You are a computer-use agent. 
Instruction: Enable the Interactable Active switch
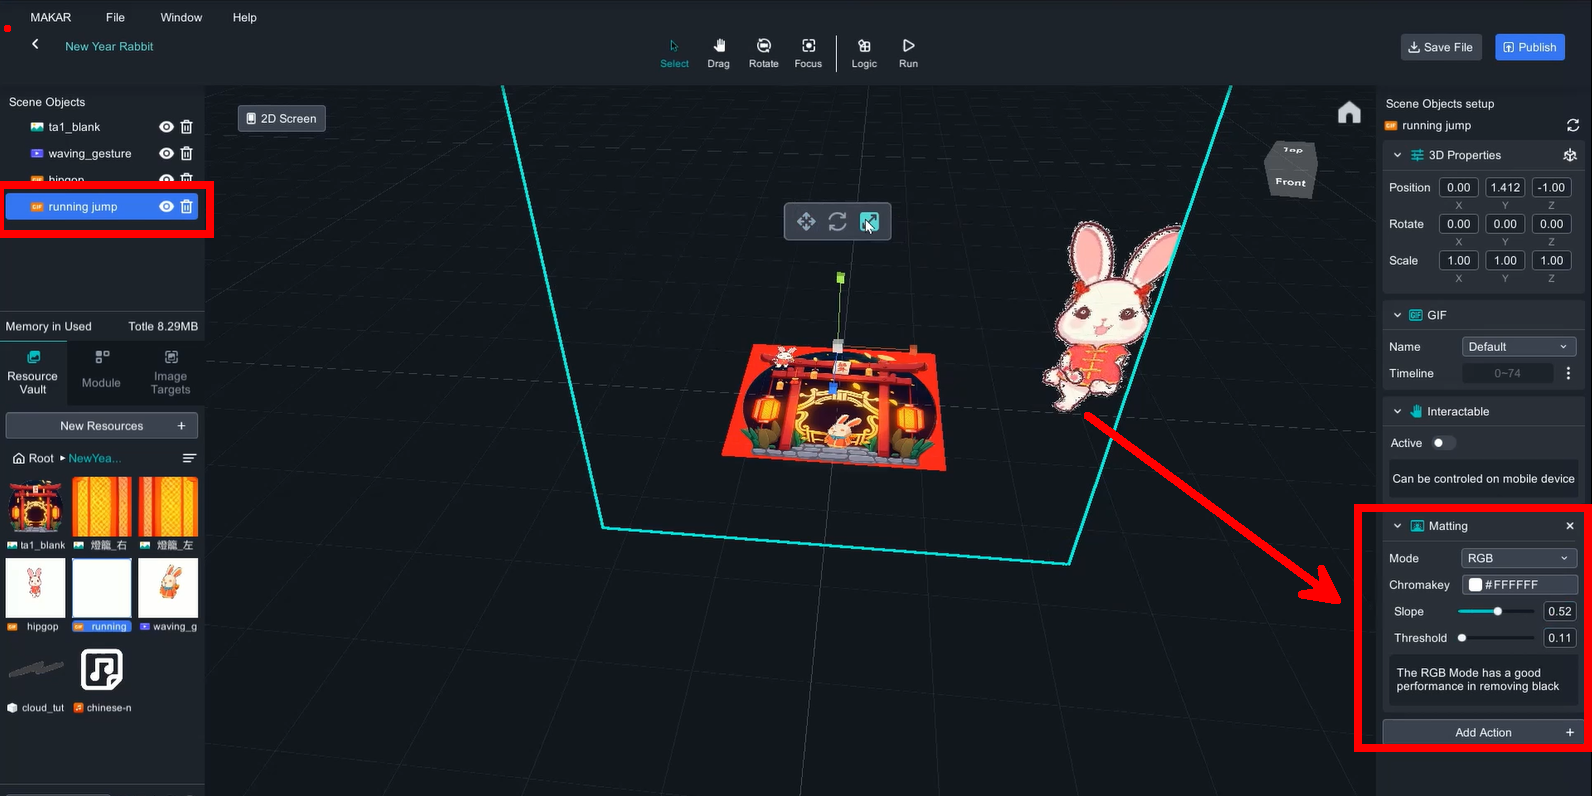coord(1443,443)
